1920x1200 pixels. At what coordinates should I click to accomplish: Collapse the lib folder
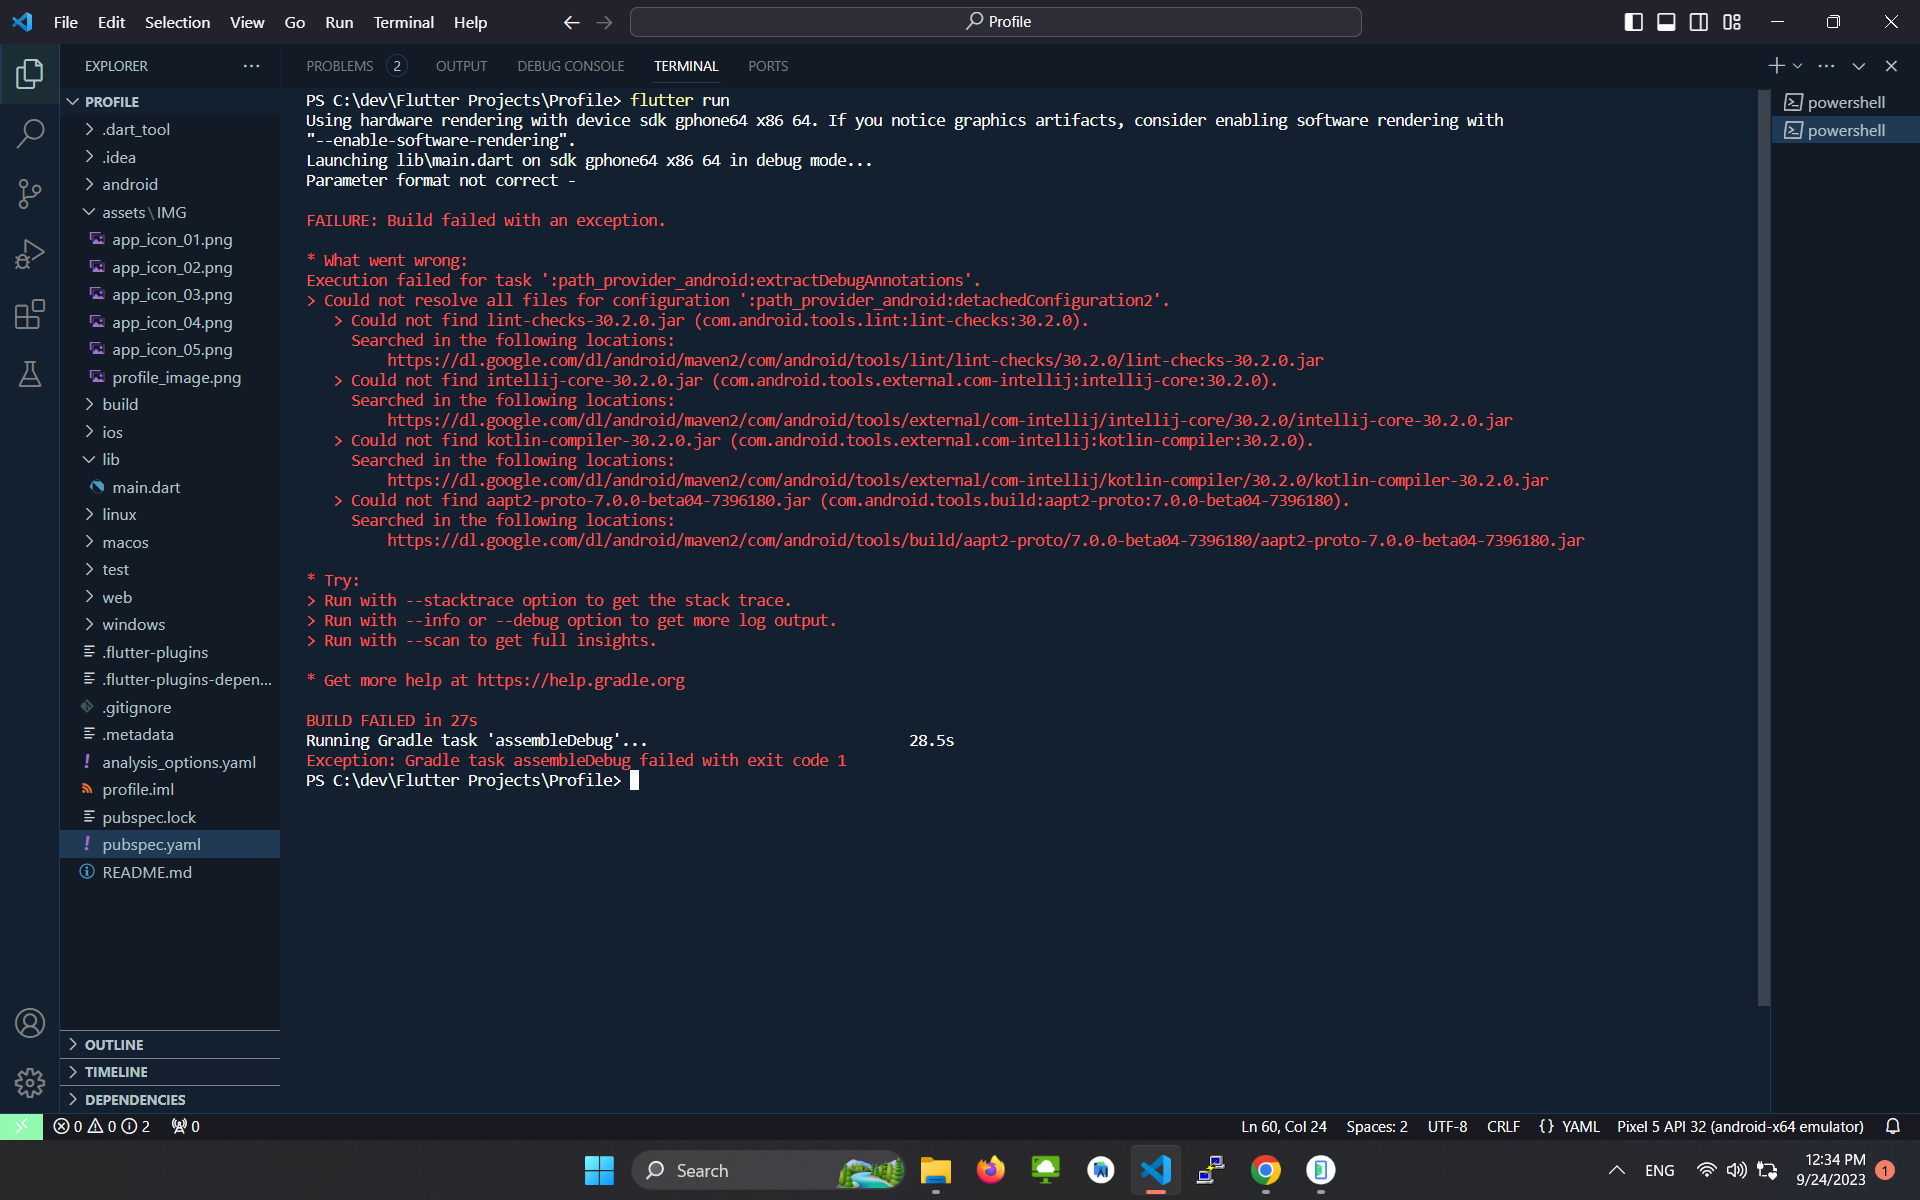[x=170, y=459]
